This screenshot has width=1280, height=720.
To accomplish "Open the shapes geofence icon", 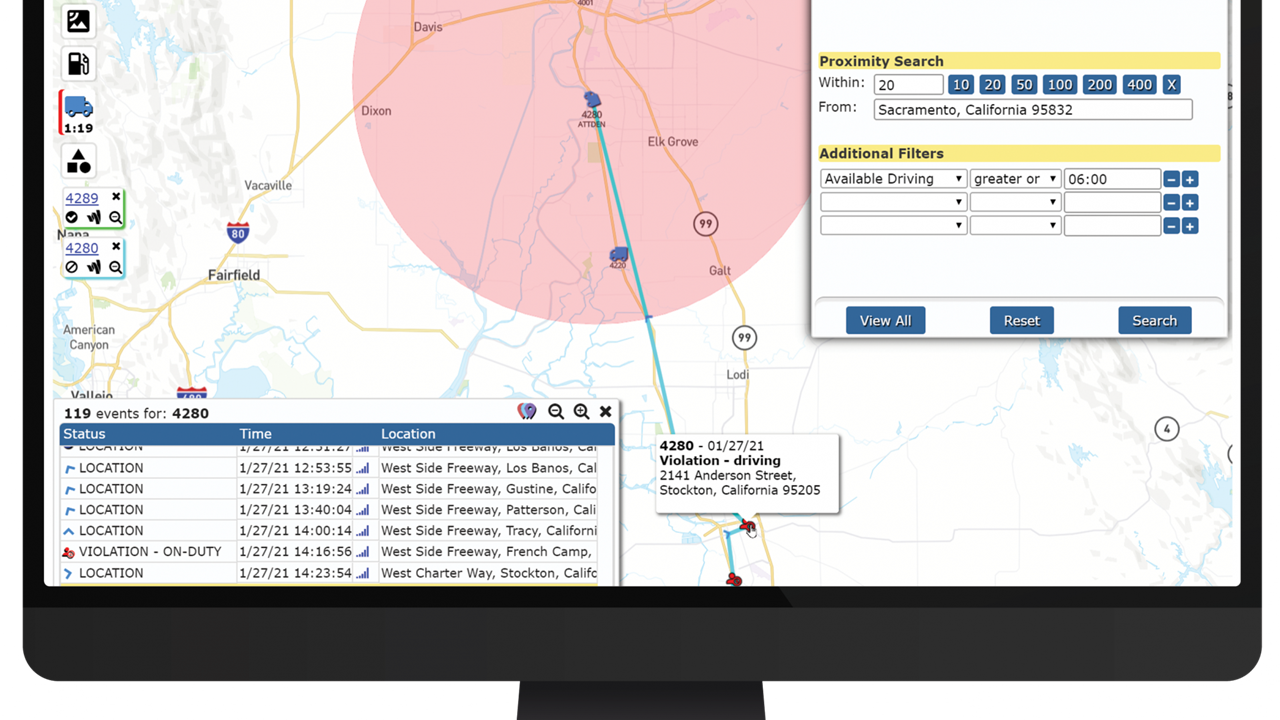I will (78, 161).
